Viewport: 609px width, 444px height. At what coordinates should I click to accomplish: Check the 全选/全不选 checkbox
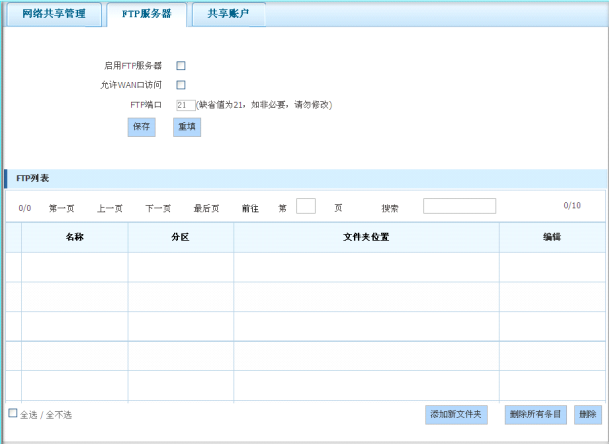point(13,413)
